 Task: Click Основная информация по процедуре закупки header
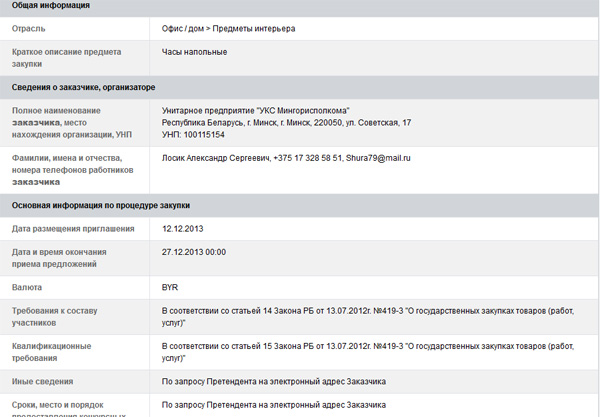[101, 205]
